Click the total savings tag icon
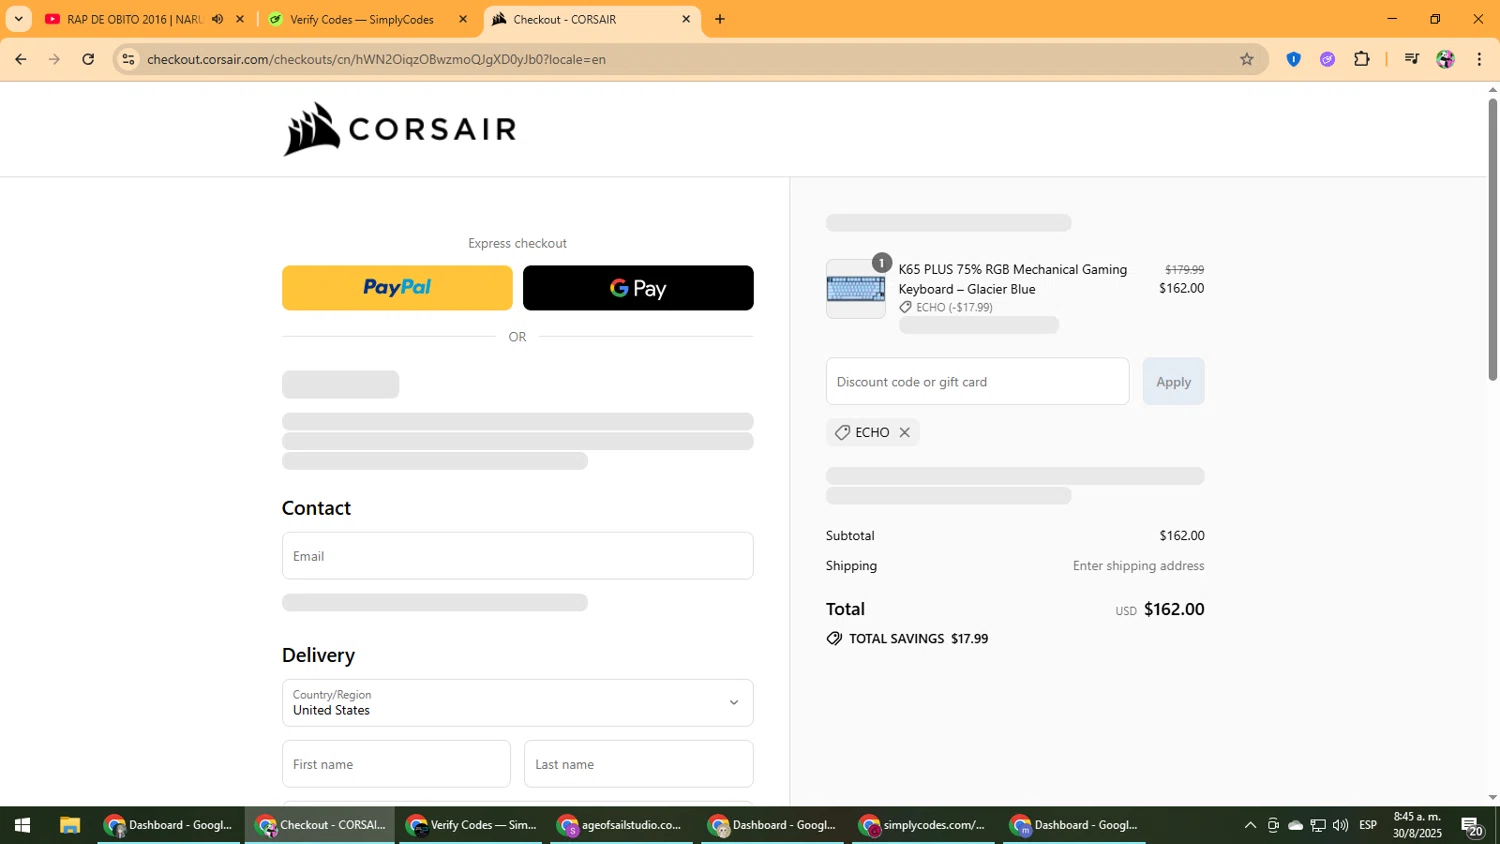This screenshot has height=844, width=1500. coord(834,639)
